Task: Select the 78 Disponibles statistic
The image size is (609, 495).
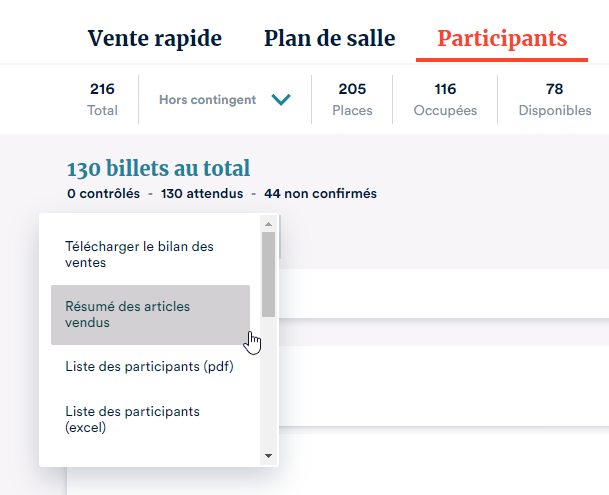Action: (x=554, y=99)
